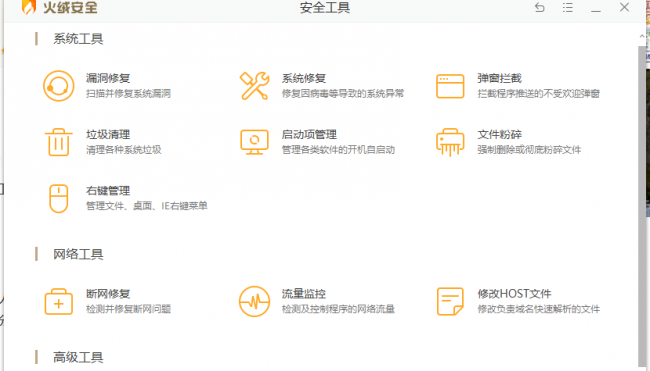This screenshot has height=371, width=650.
Task: Open the 弹窗拦截 popup window icon
Action: point(450,86)
